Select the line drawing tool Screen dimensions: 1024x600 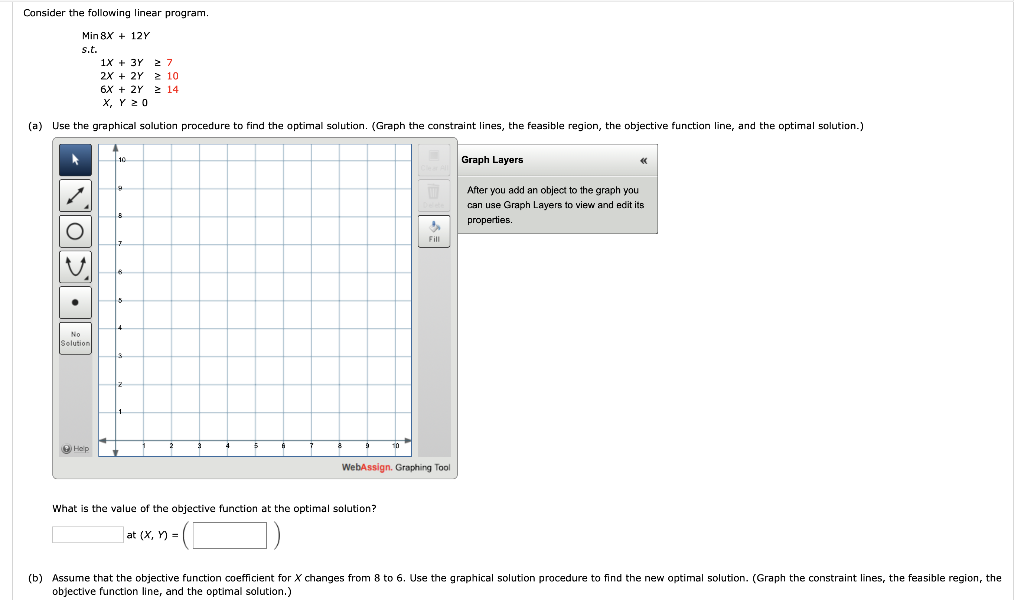pos(75,195)
